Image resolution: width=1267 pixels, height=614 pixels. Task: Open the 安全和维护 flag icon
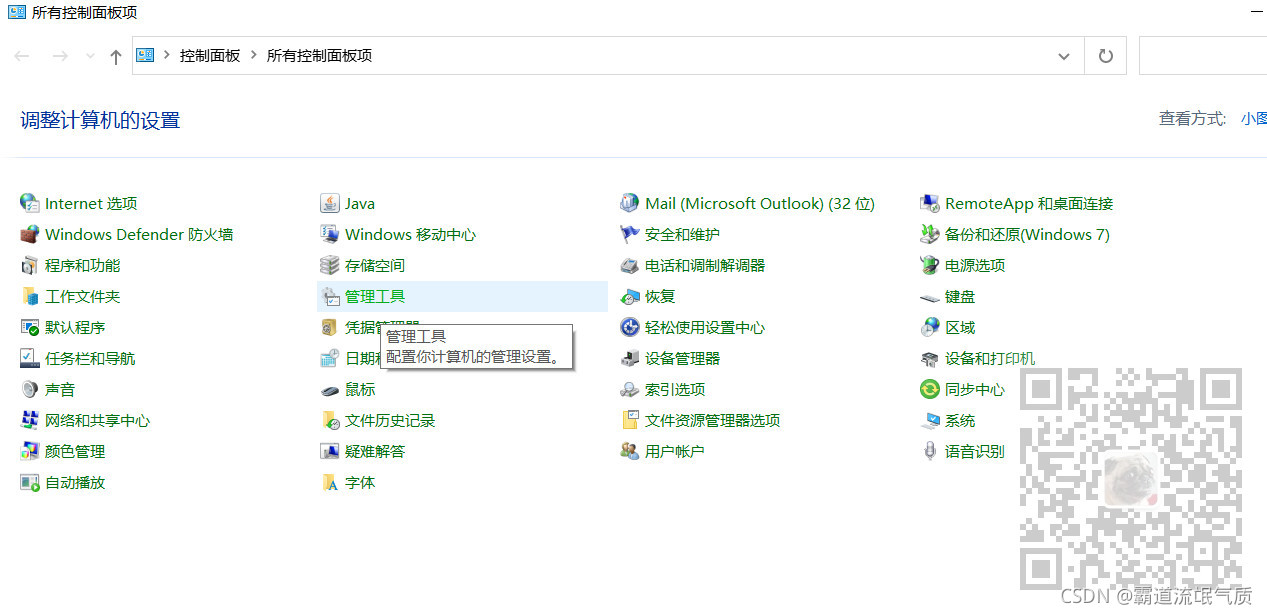pos(629,234)
